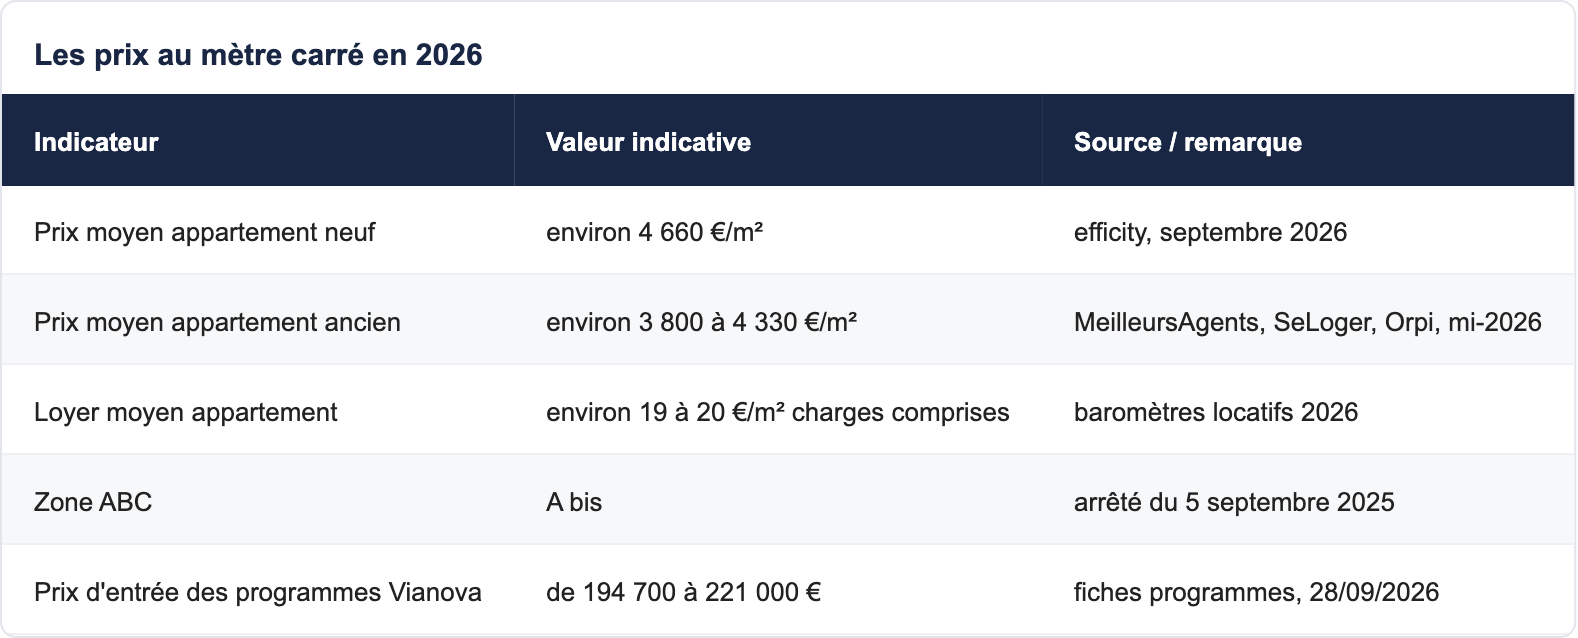Click the 'A bis' value cell
This screenshot has width=1578, height=638.
click(x=778, y=501)
